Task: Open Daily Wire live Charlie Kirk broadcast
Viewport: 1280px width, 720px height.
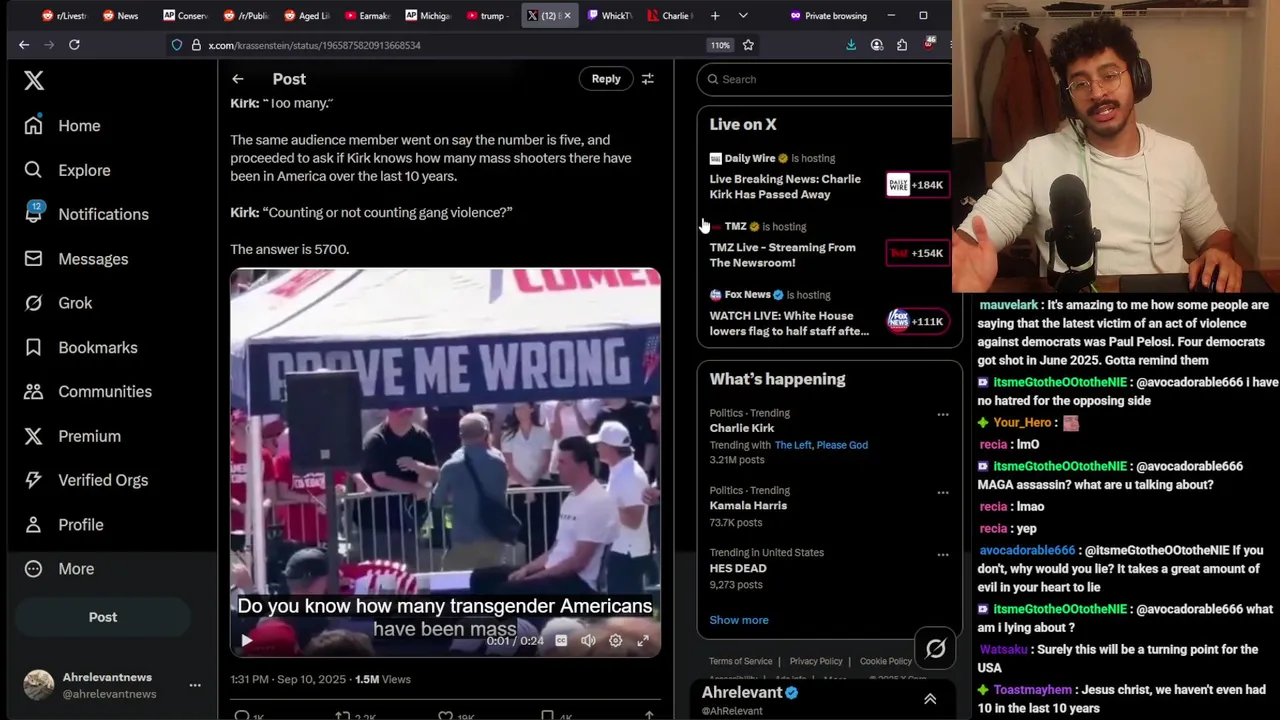Action: pyautogui.click(x=829, y=179)
